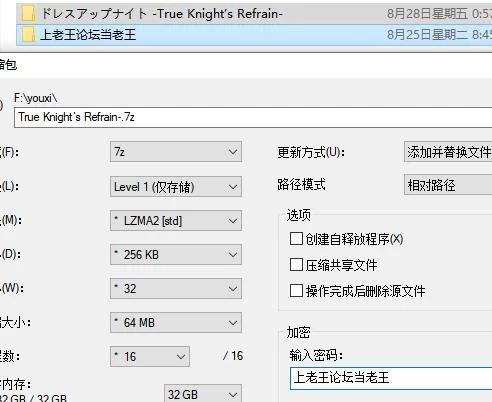Edit archive name True Knight's Refrain-.7z field

point(253,117)
